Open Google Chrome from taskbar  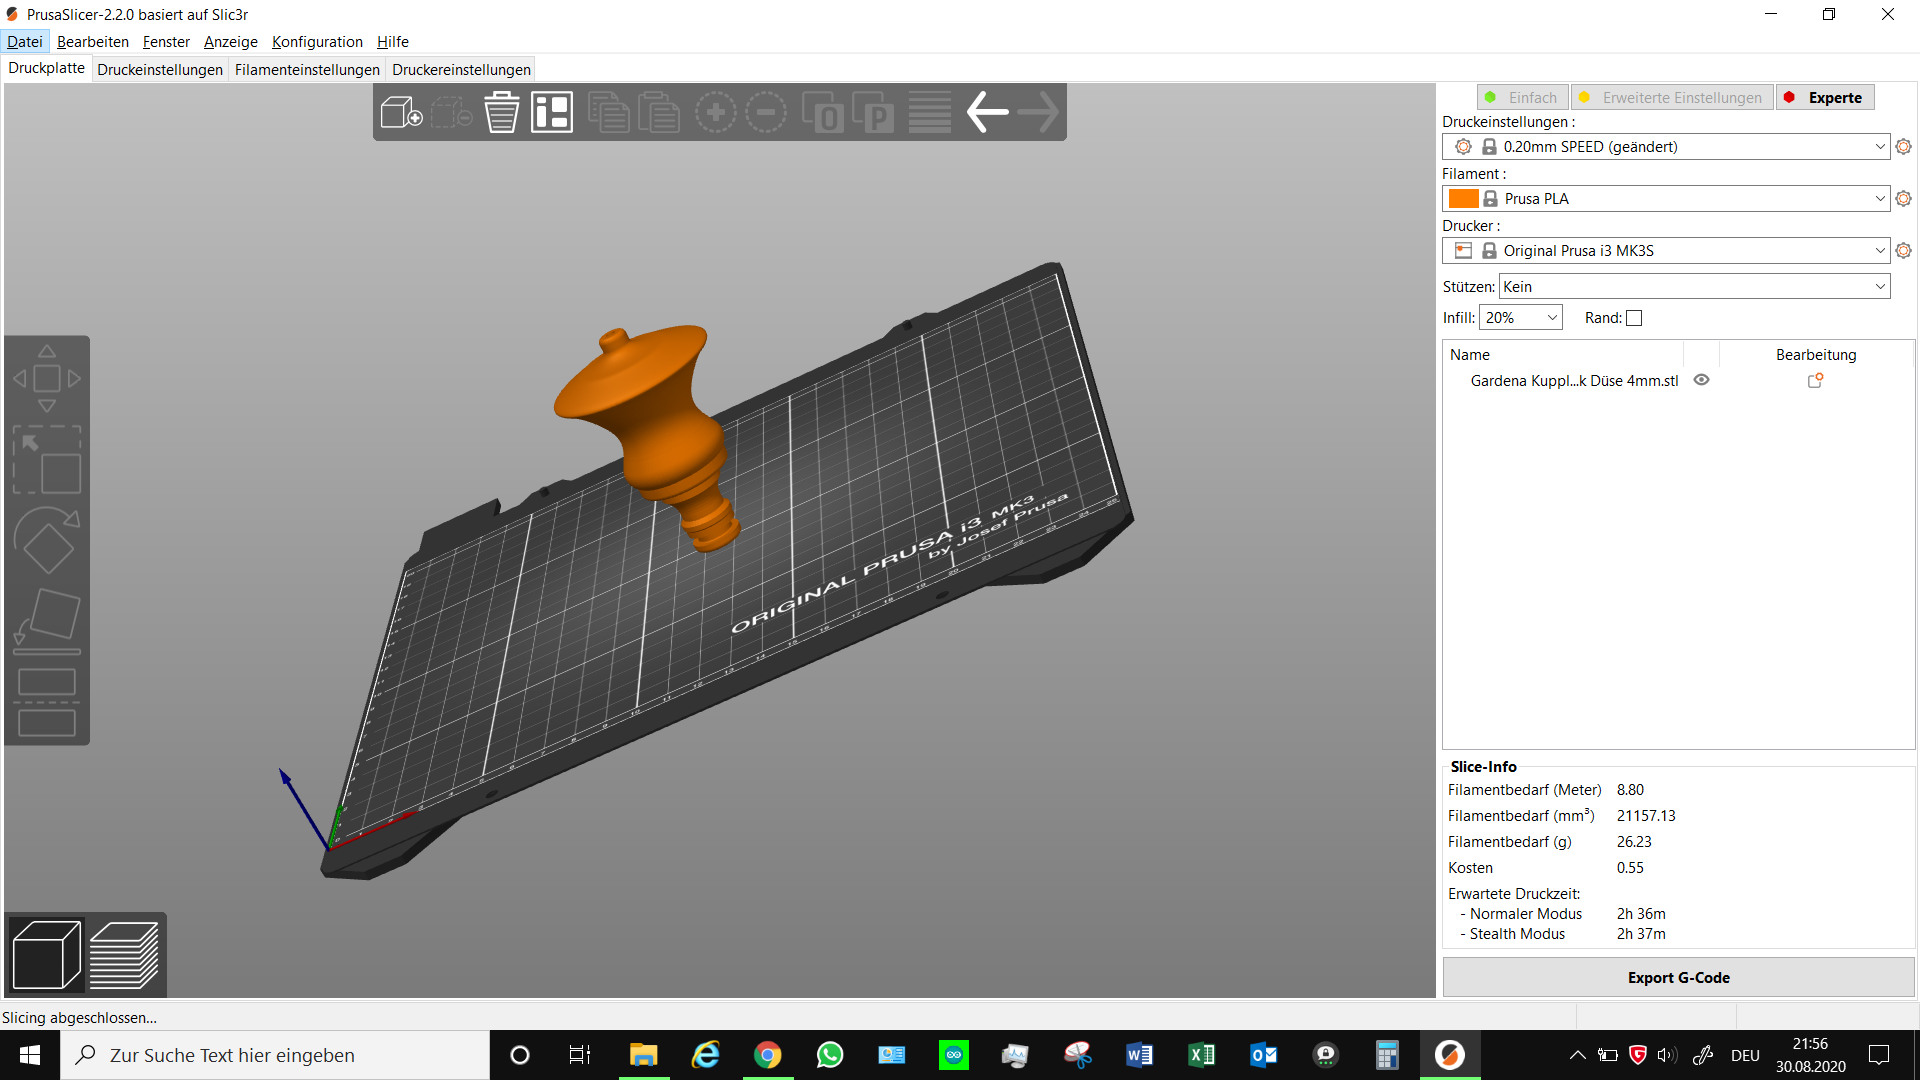(x=767, y=1055)
